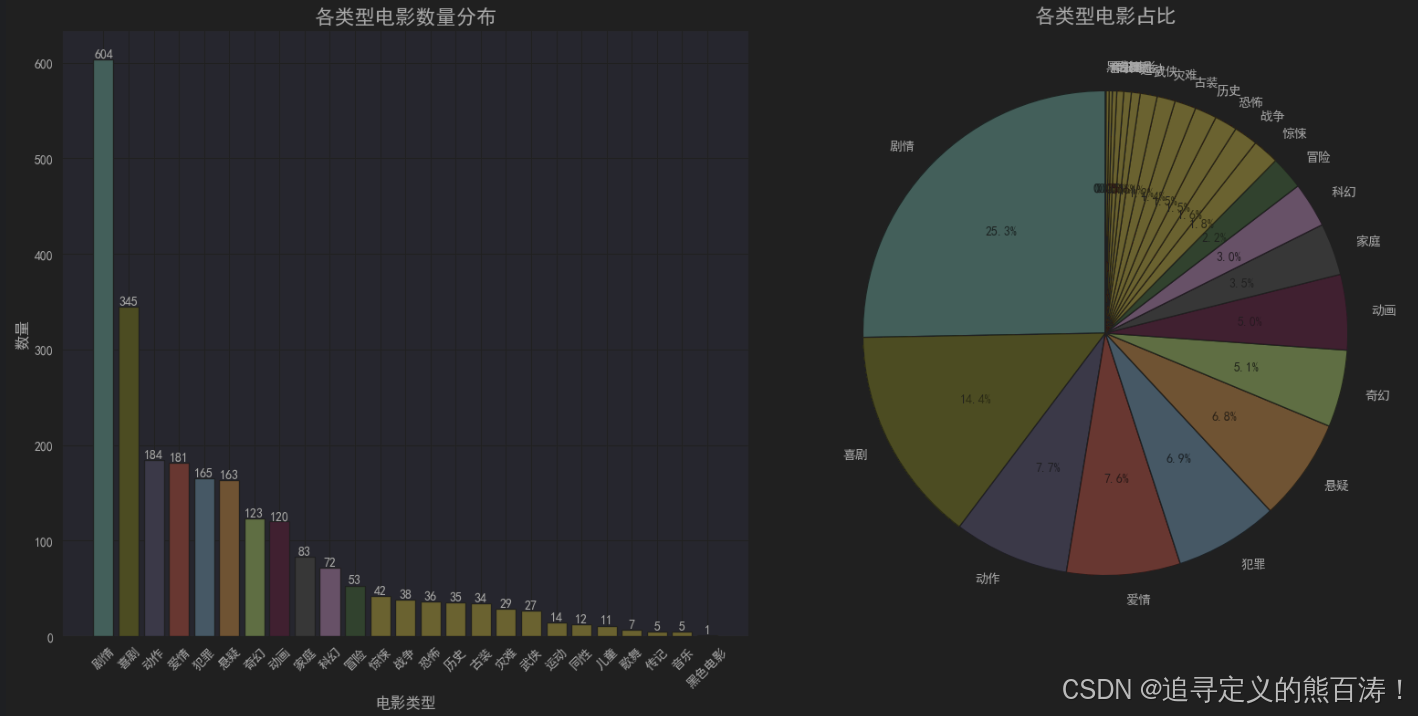Click the value label 604 above the tallest bar
The width and height of the screenshot is (1418, 716).
103,54
